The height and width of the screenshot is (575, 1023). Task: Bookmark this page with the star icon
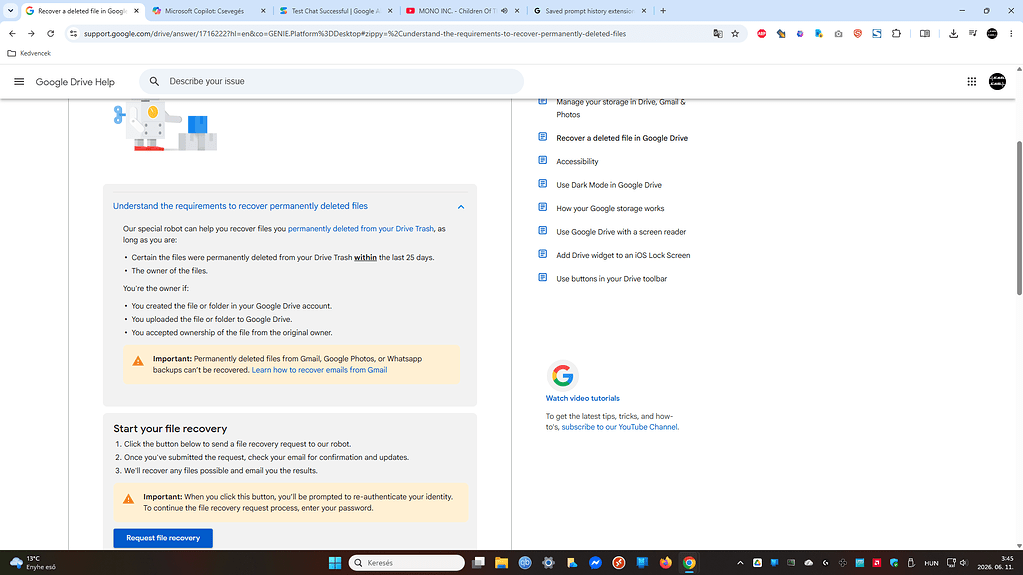pyautogui.click(x=735, y=33)
